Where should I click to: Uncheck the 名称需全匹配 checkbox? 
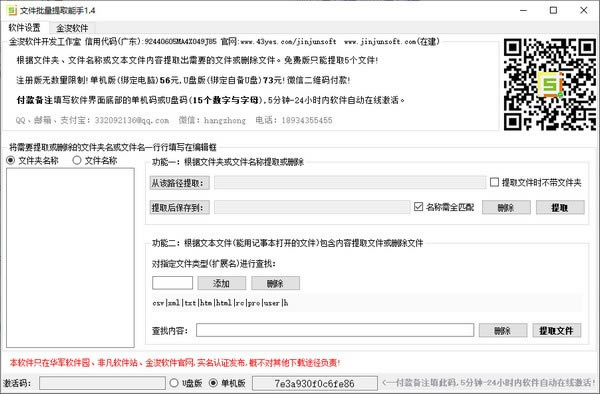click(x=418, y=207)
